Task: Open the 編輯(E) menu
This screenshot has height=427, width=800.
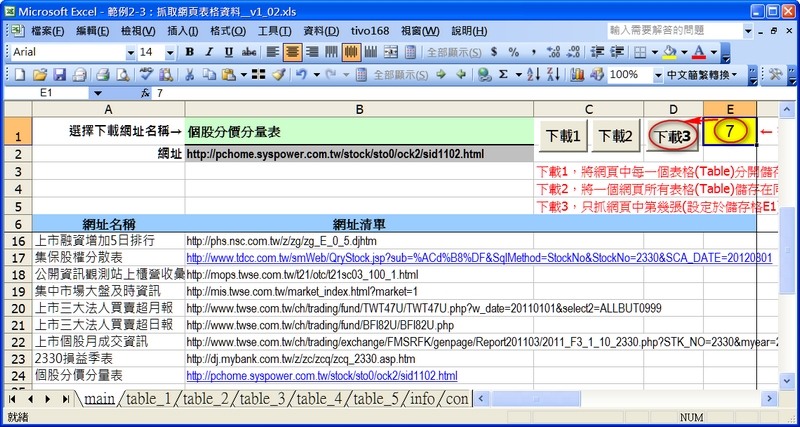Action: tap(92, 31)
